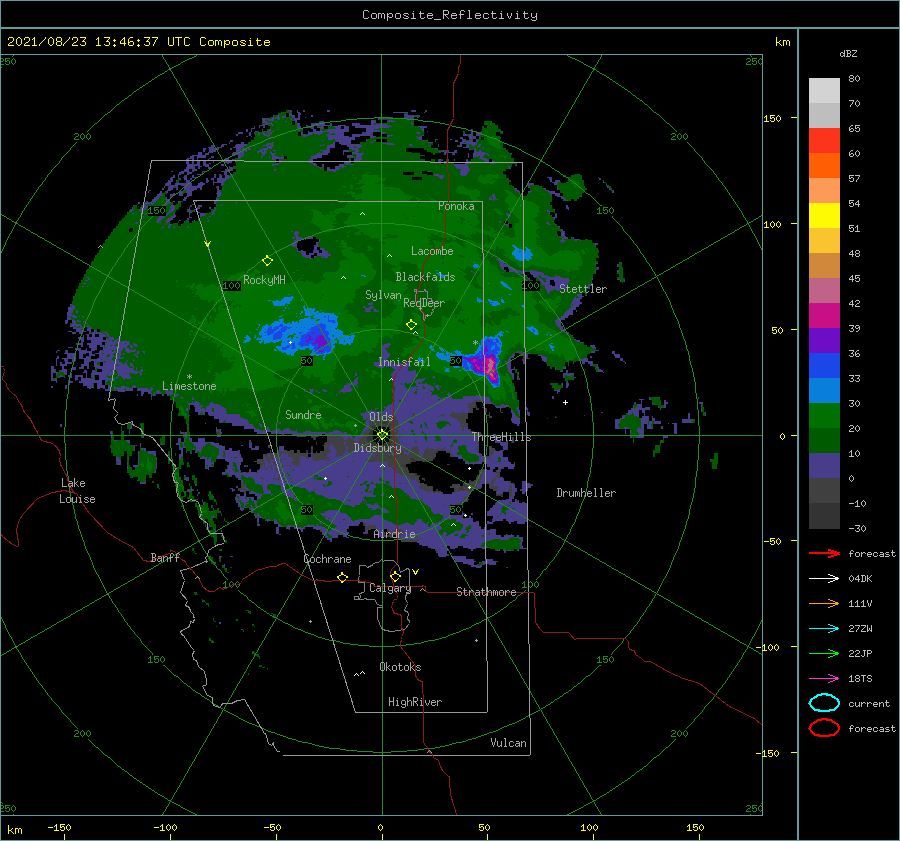Click the Ponoka city label

click(456, 206)
